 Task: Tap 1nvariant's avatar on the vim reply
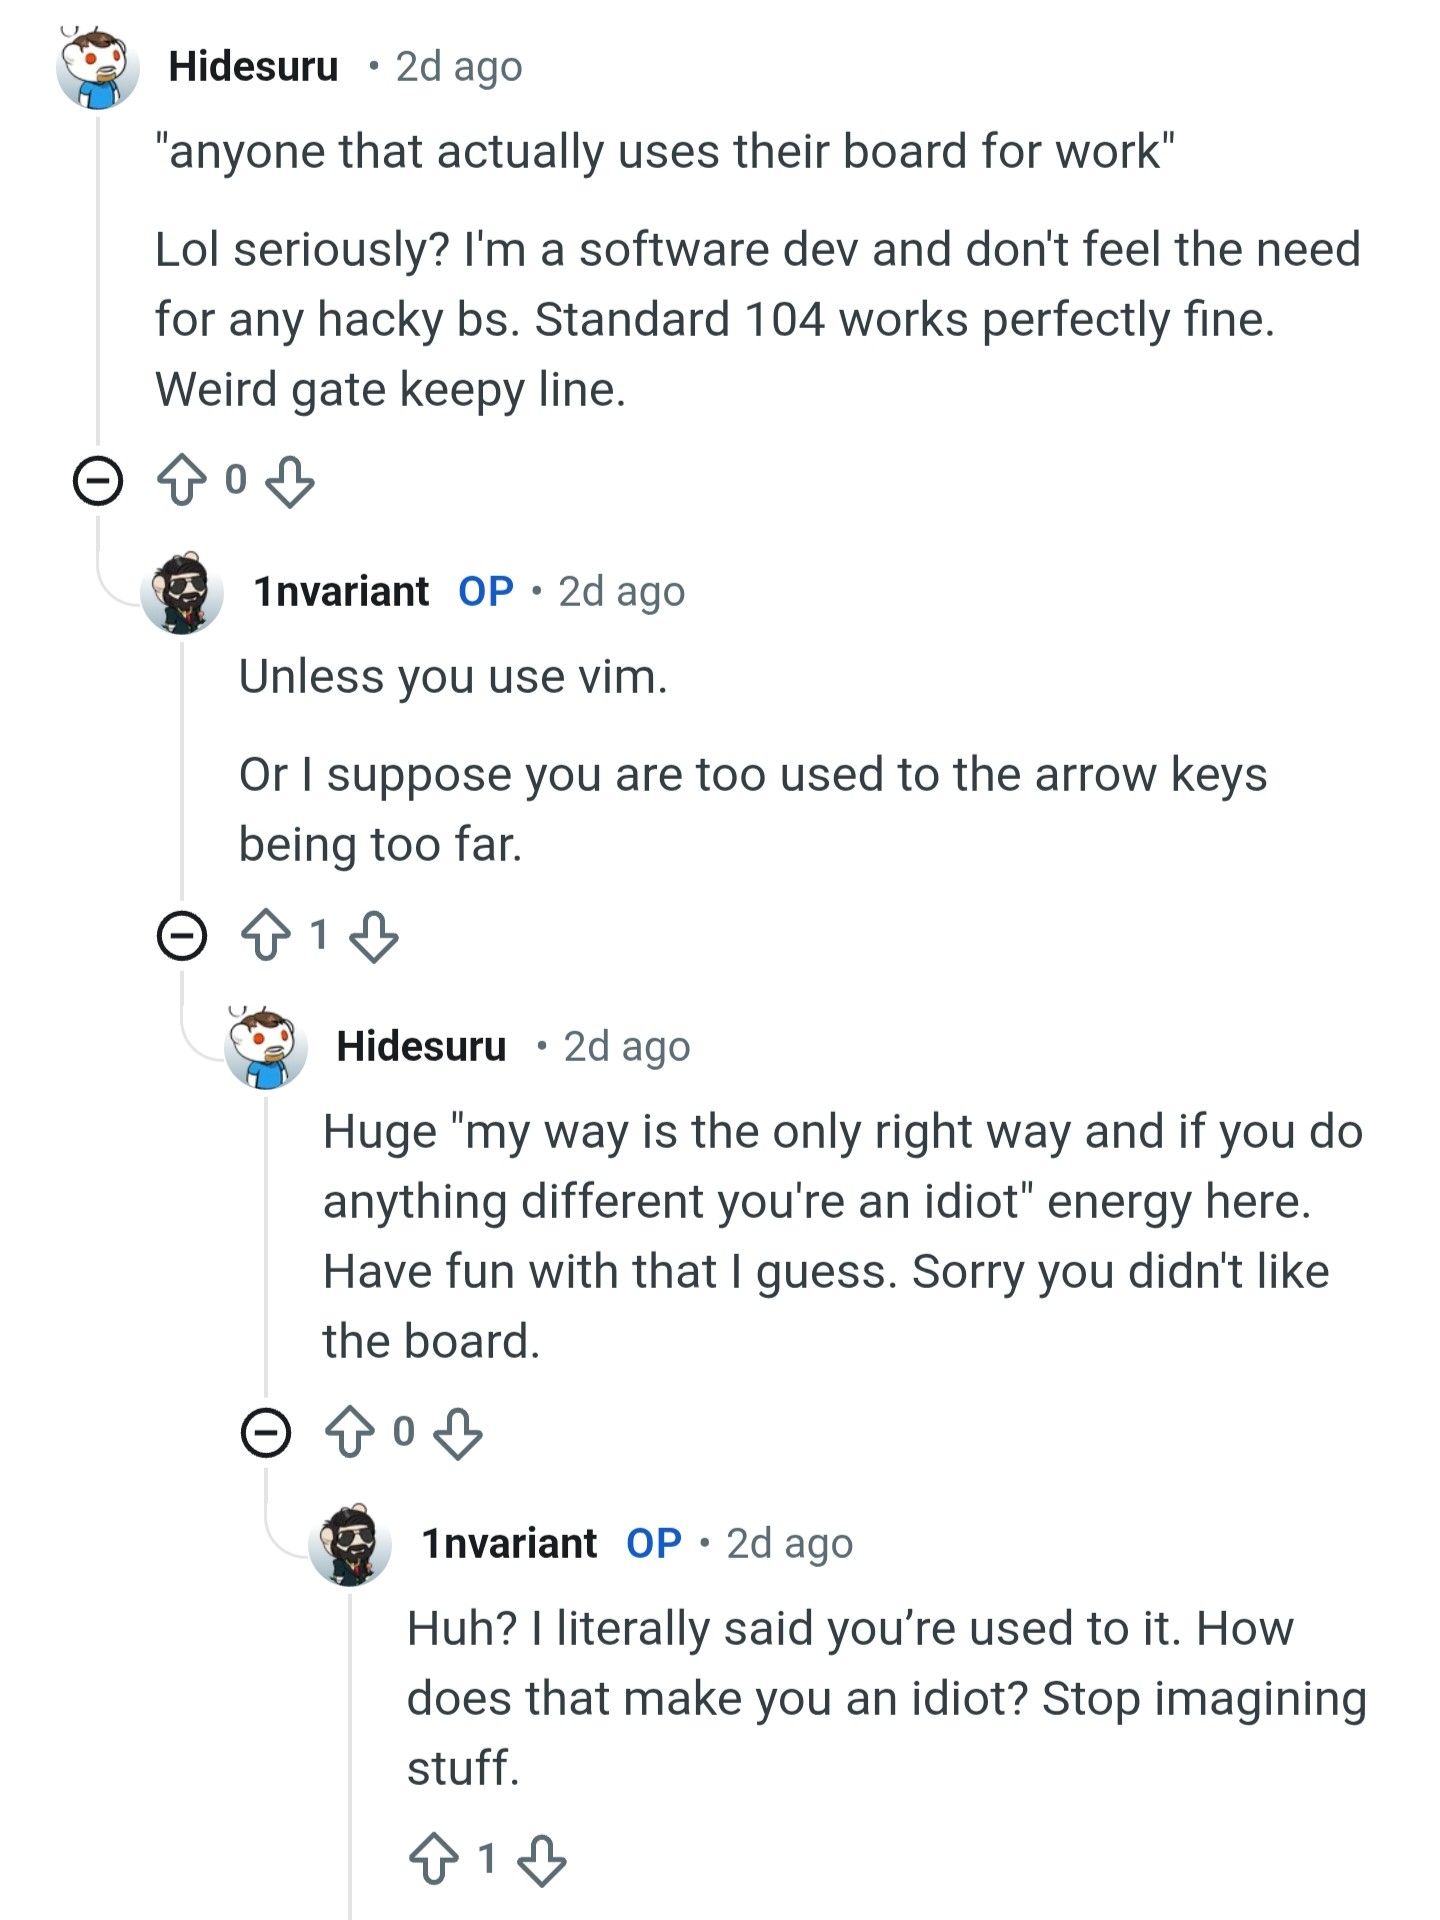182,592
